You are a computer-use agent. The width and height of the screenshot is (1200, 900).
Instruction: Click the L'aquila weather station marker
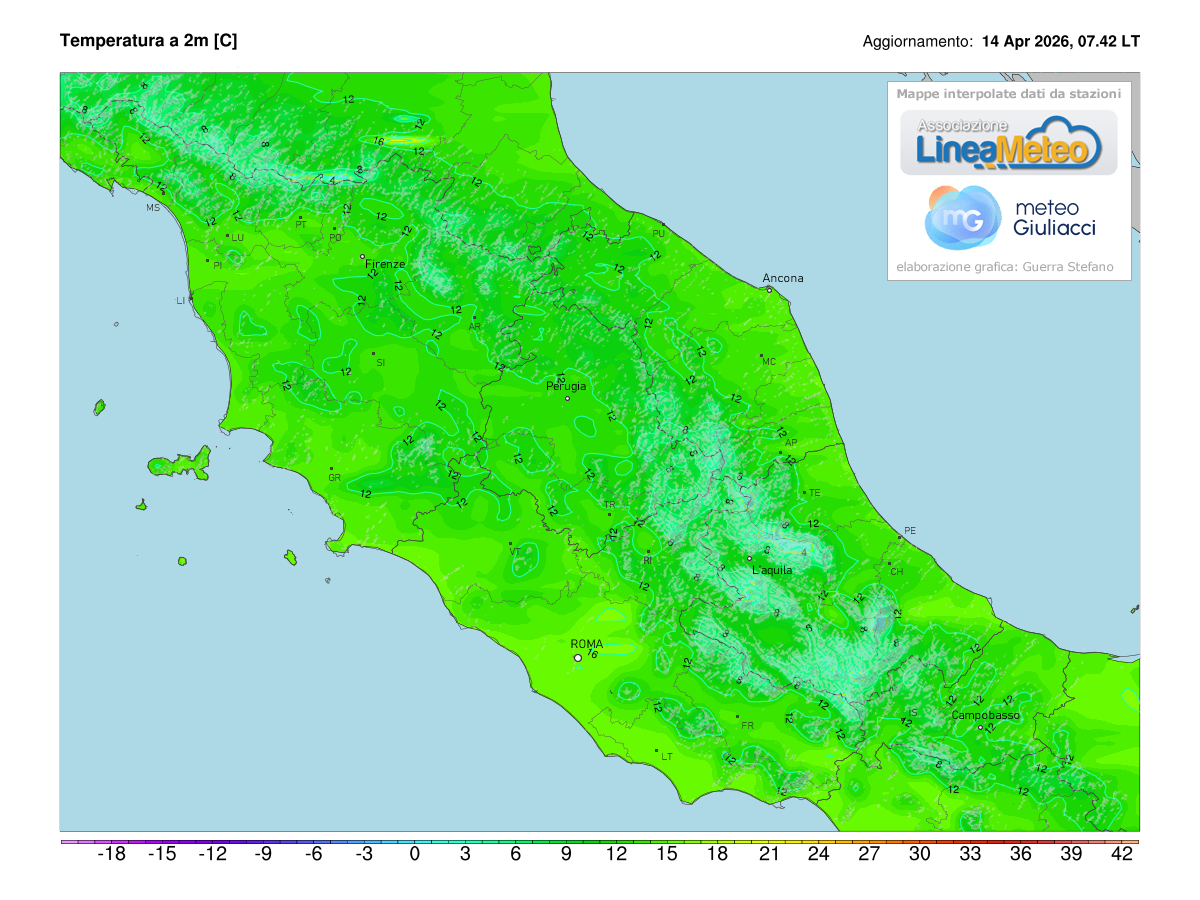[749, 557]
